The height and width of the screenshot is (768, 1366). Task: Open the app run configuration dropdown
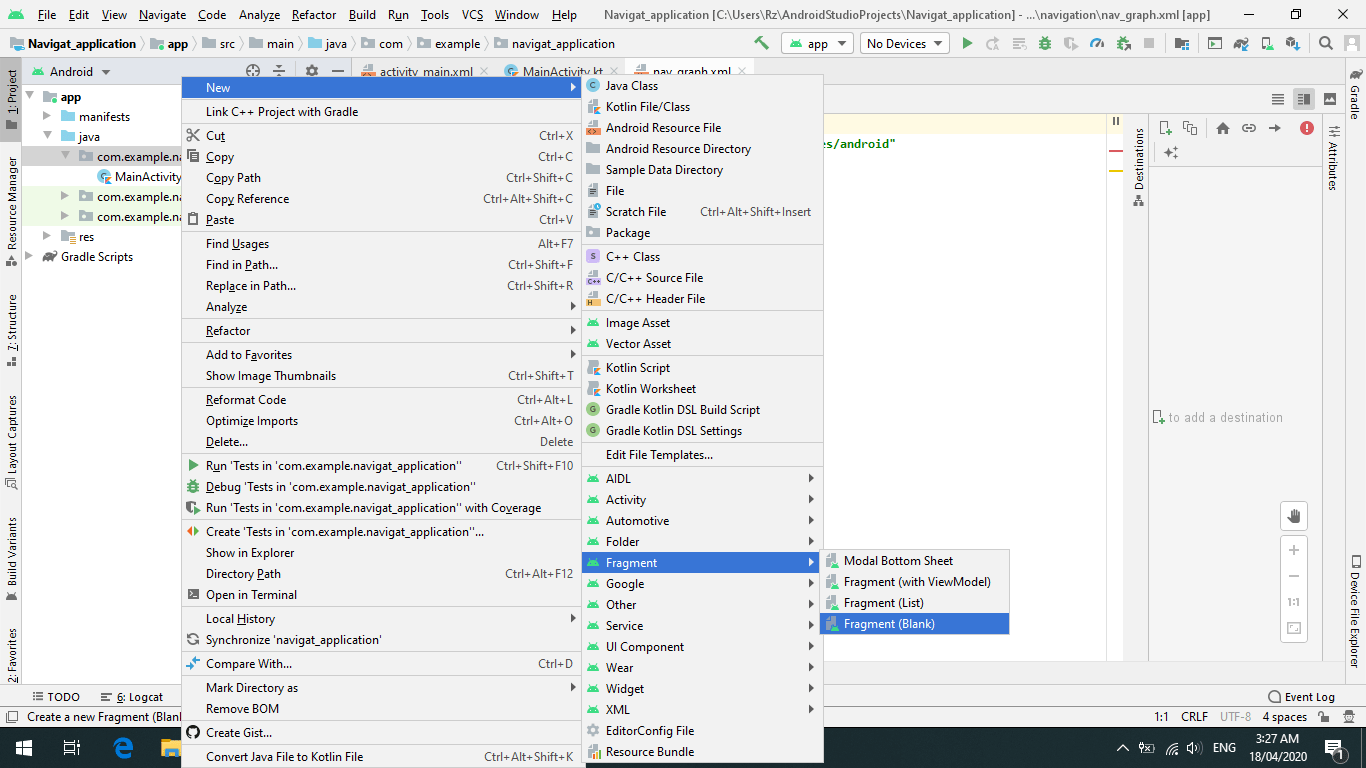click(818, 43)
